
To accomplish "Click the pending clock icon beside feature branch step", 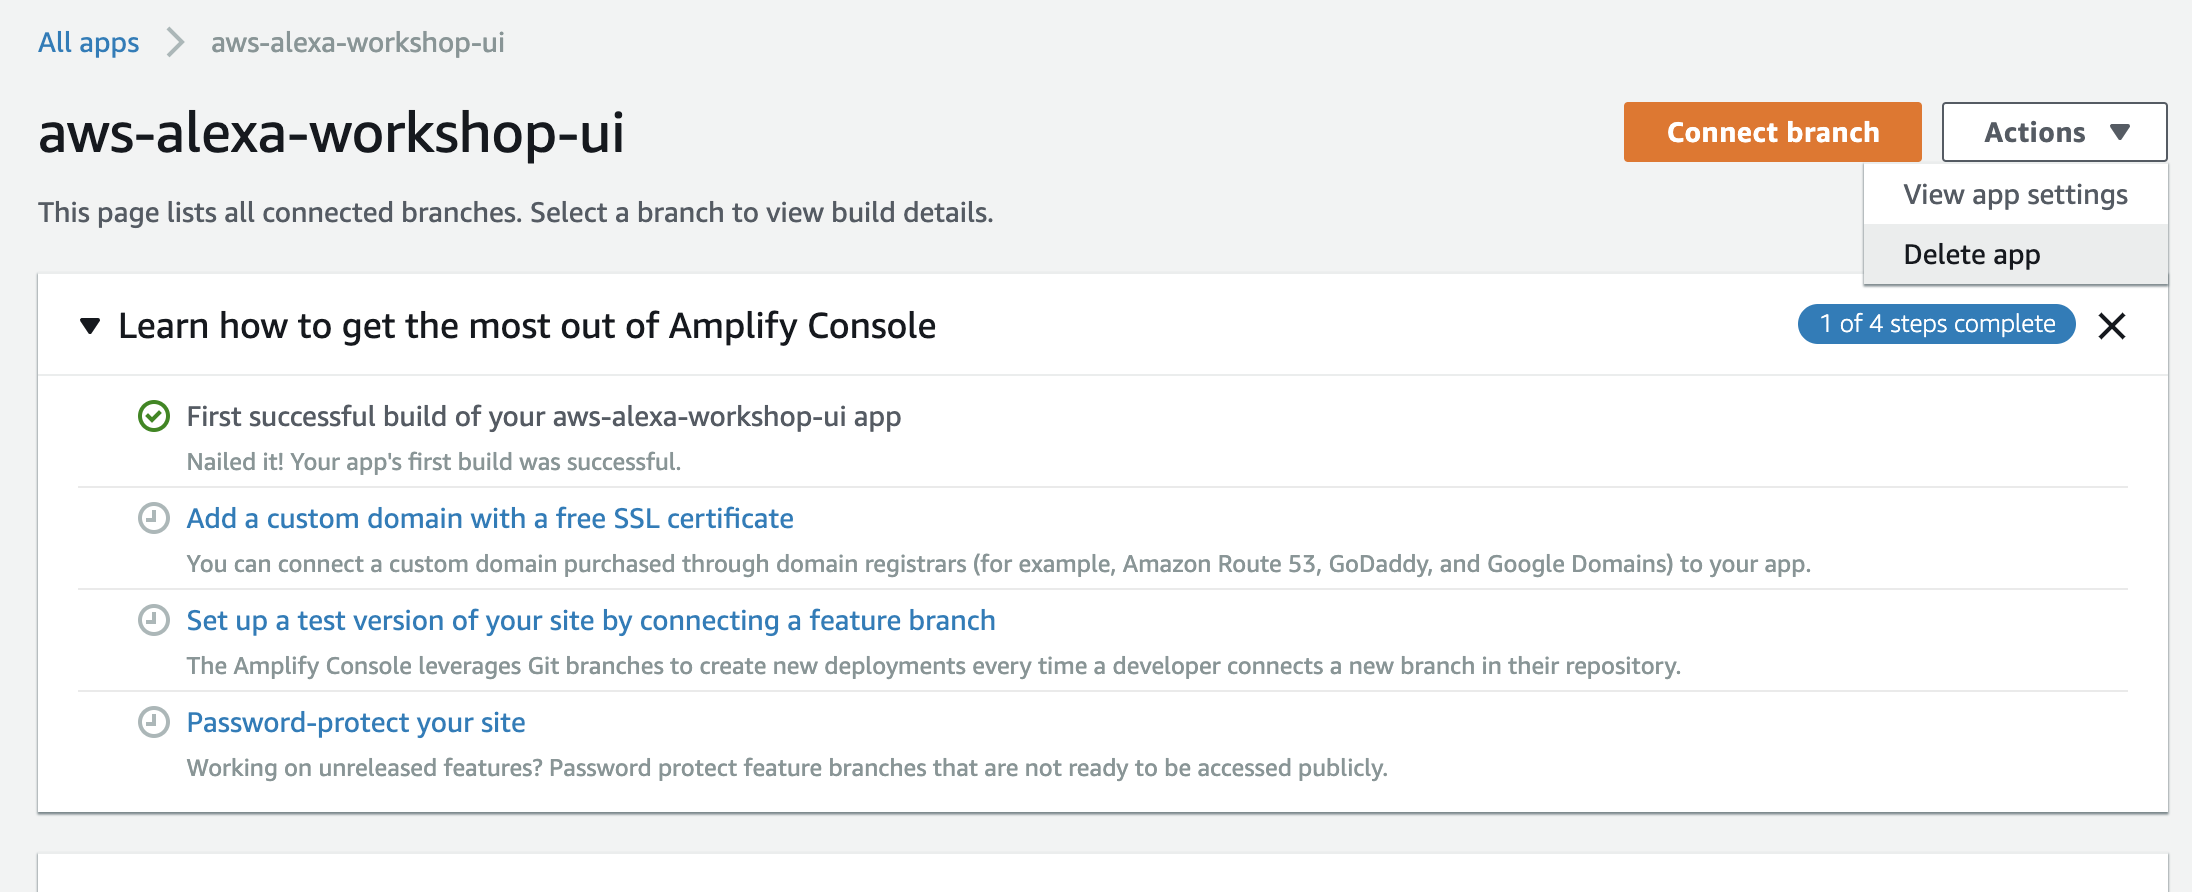I will pos(154,620).
